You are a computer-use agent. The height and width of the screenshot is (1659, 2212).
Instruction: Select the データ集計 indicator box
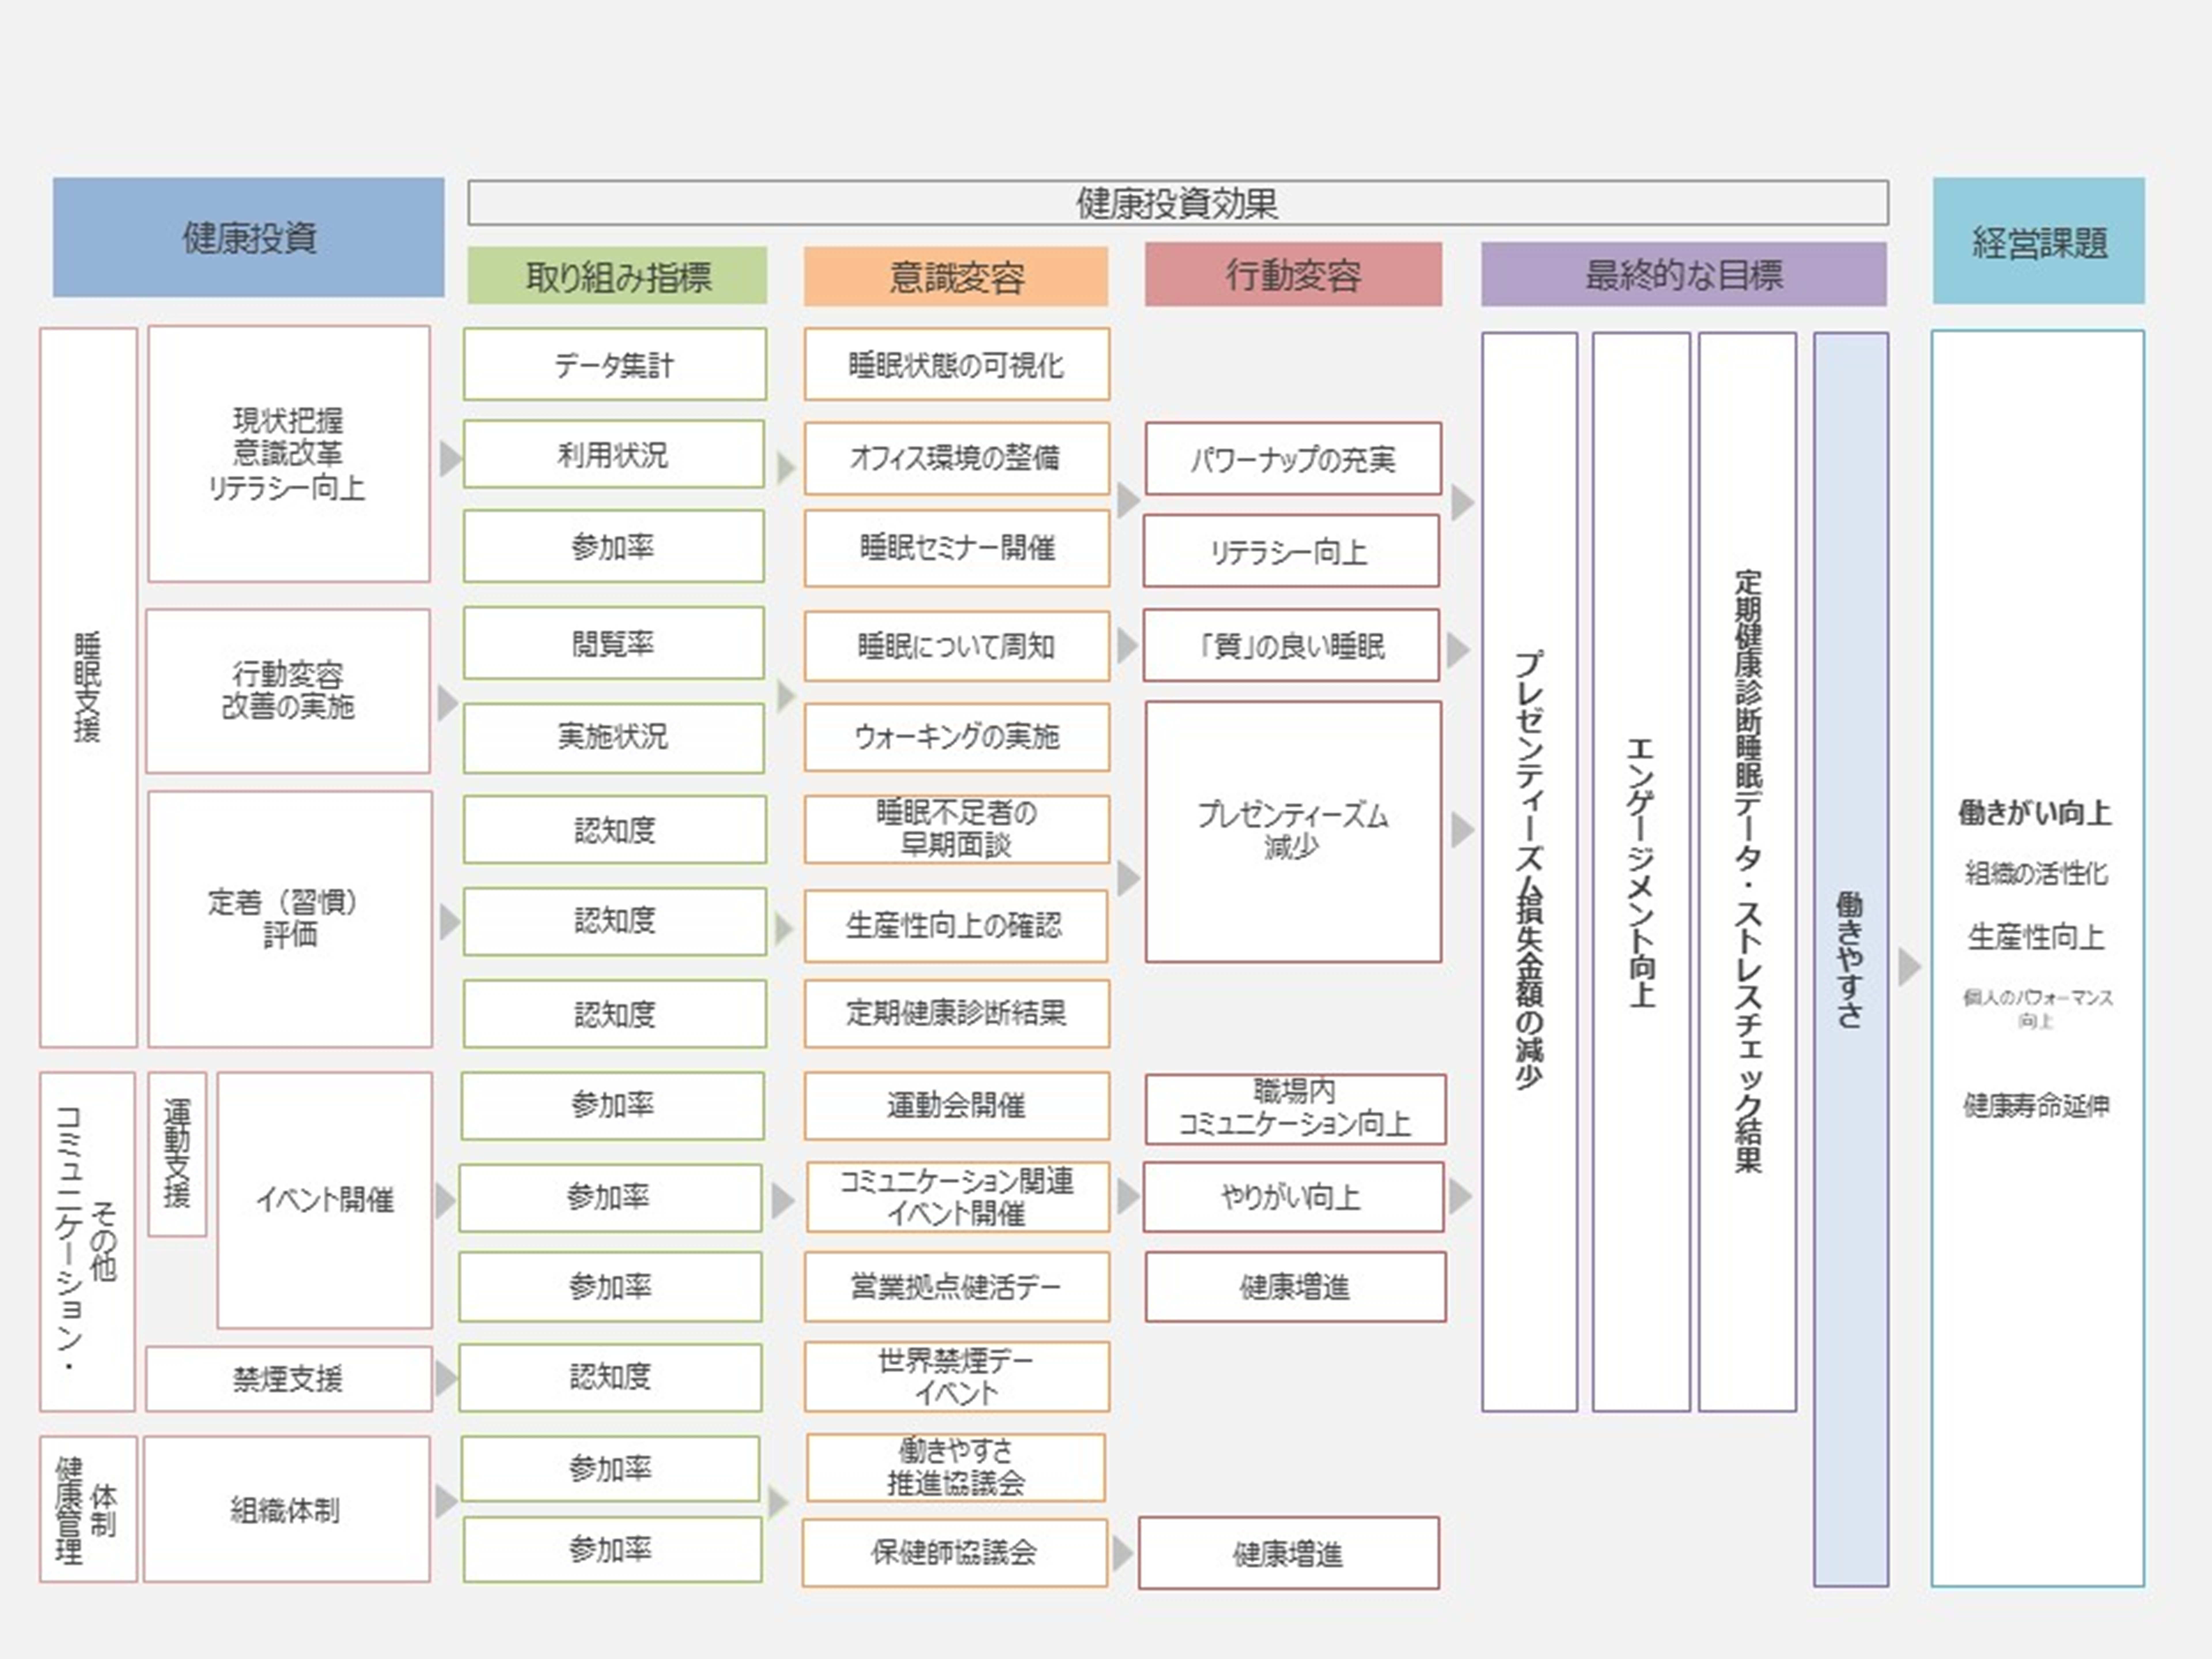615,364
